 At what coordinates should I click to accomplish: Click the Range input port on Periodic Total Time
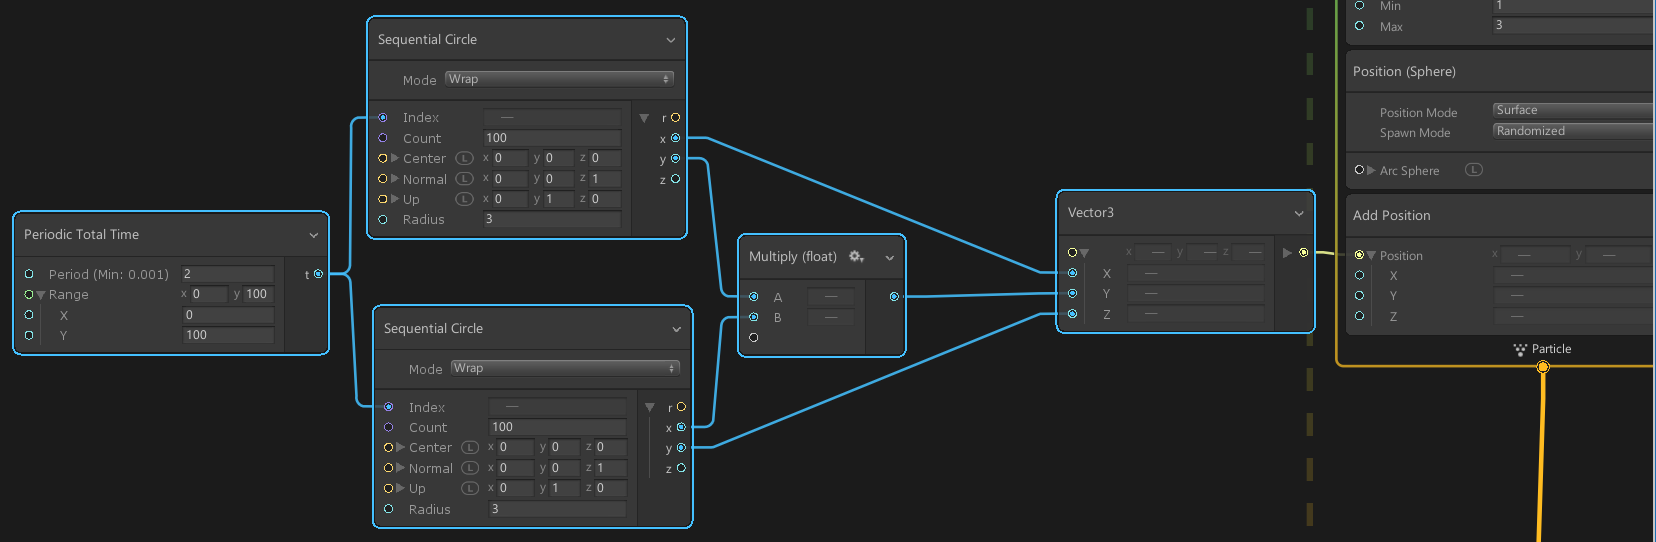[29, 294]
